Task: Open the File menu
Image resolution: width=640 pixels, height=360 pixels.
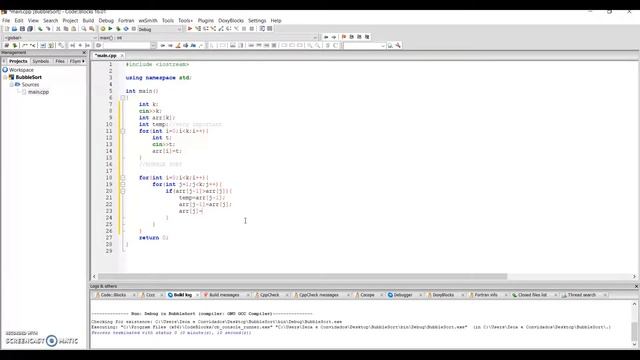Action: 6,20
